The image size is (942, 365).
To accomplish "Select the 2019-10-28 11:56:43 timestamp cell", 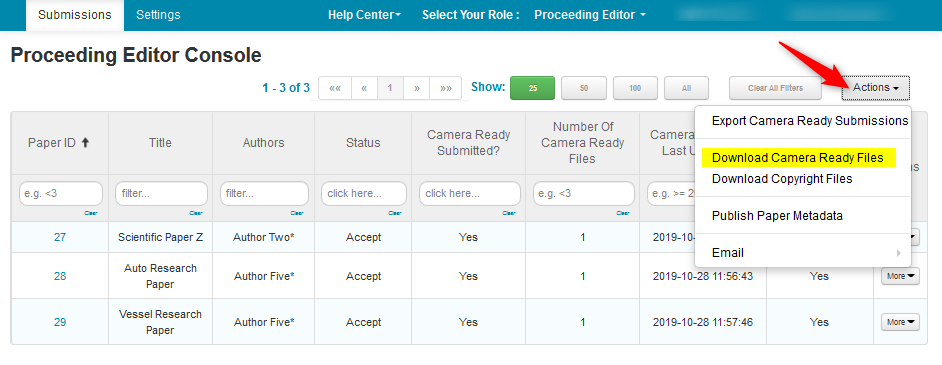I will coord(703,276).
